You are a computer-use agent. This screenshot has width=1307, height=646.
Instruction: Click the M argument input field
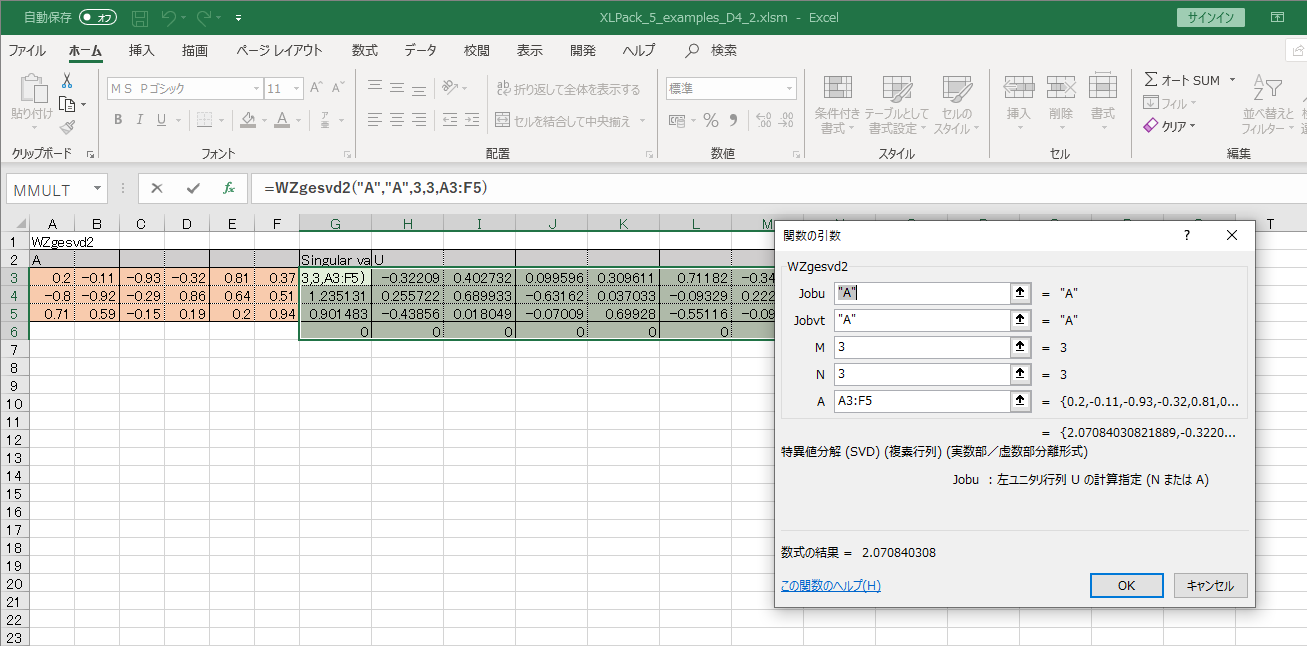click(x=920, y=347)
